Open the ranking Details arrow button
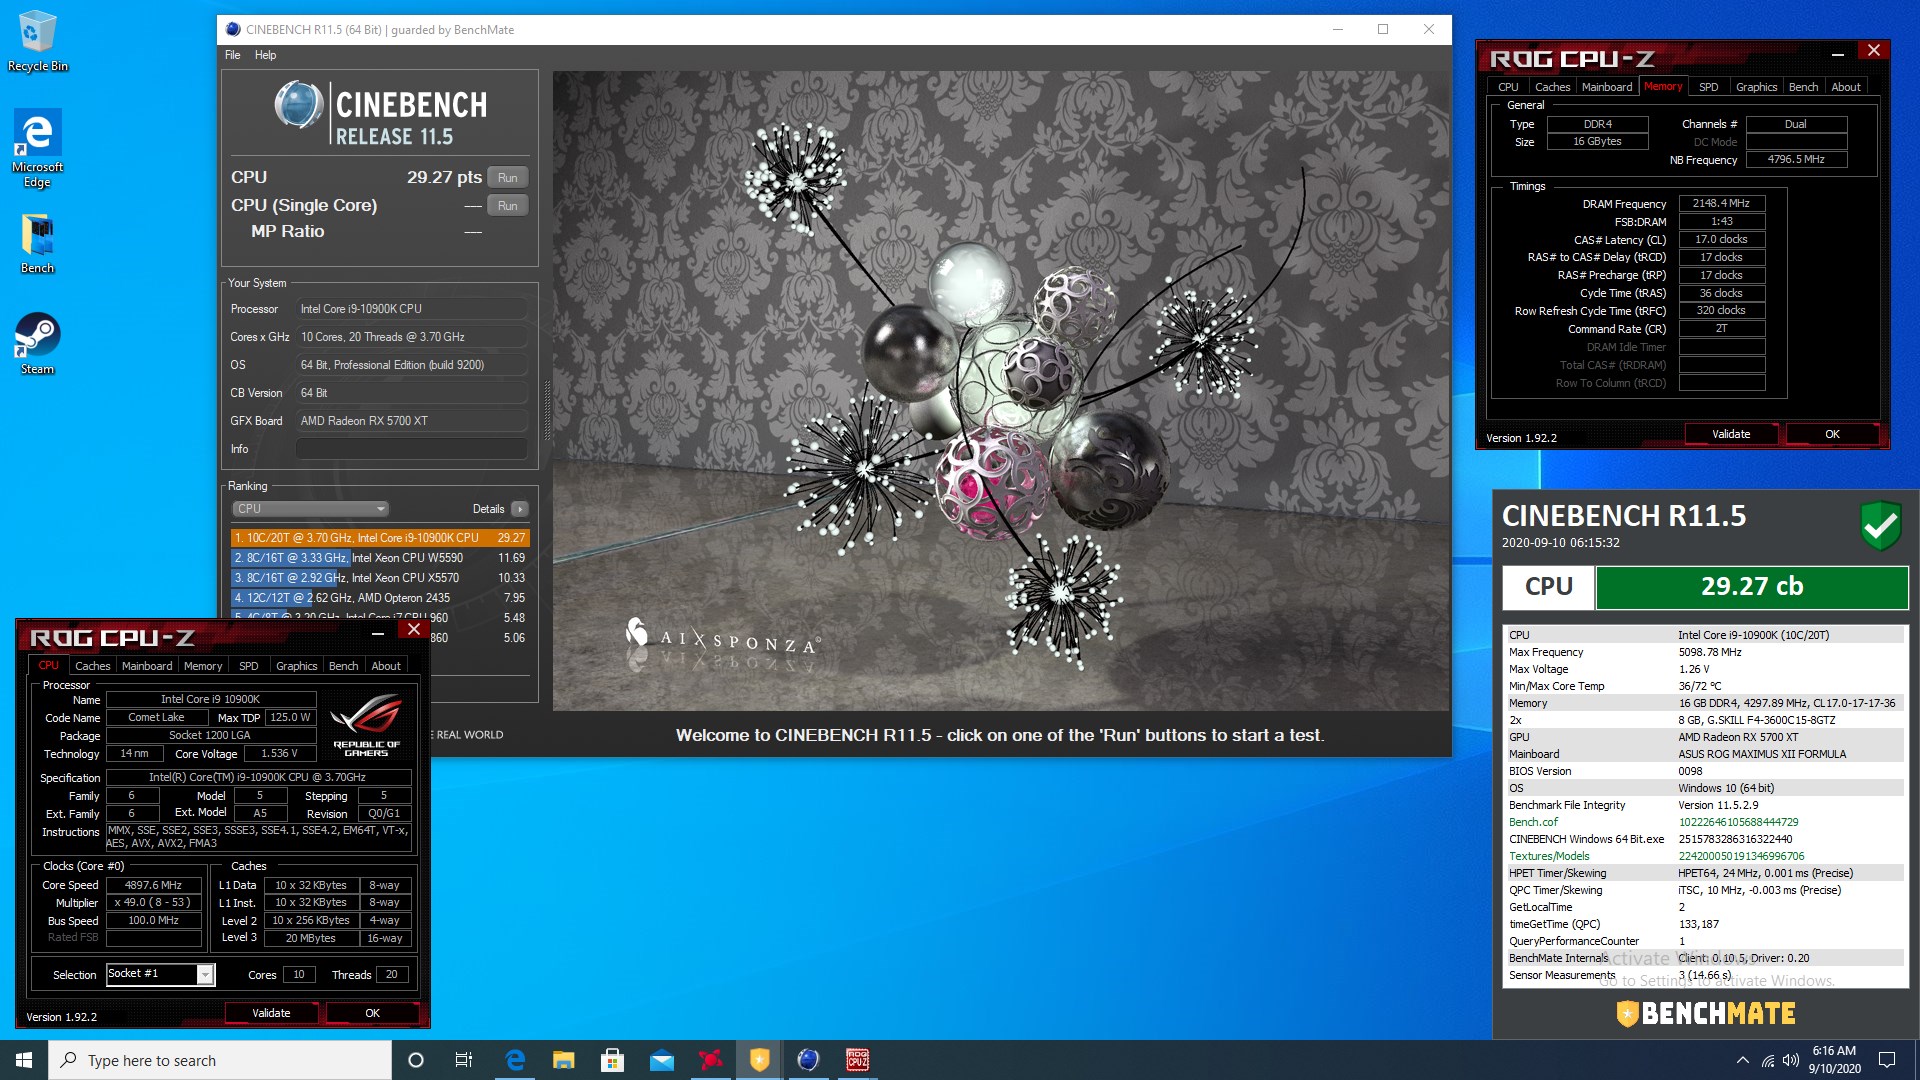Viewport: 1920px width, 1080px height. pyautogui.click(x=519, y=509)
